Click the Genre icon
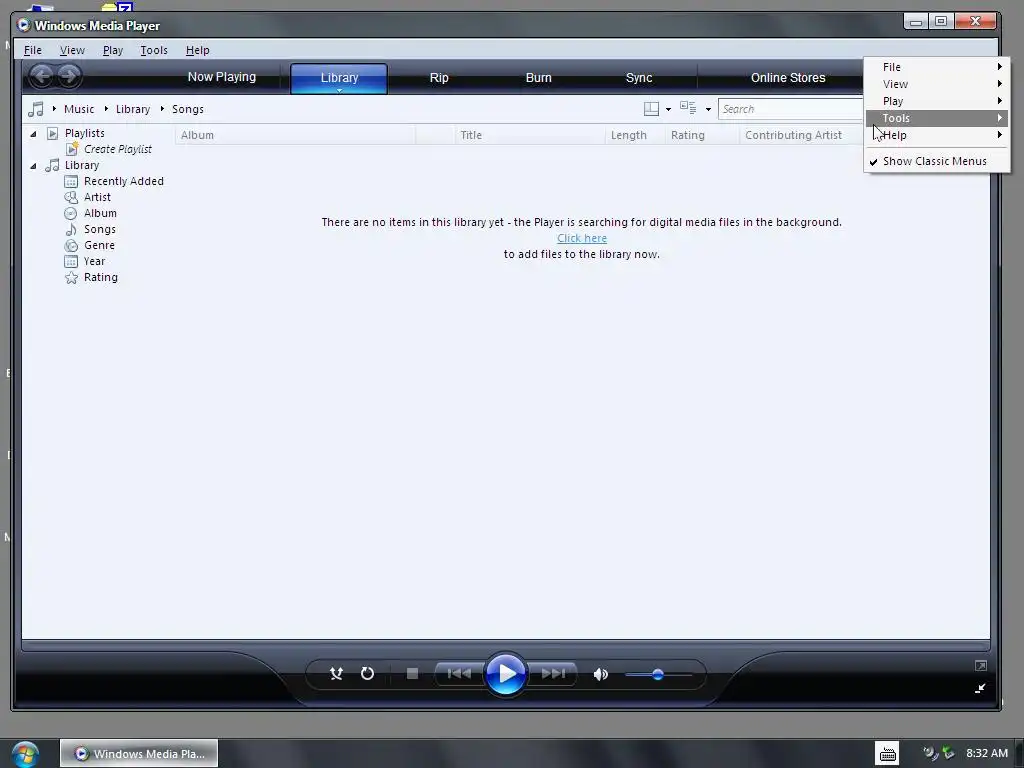The height and width of the screenshot is (768, 1024). coord(71,246)
